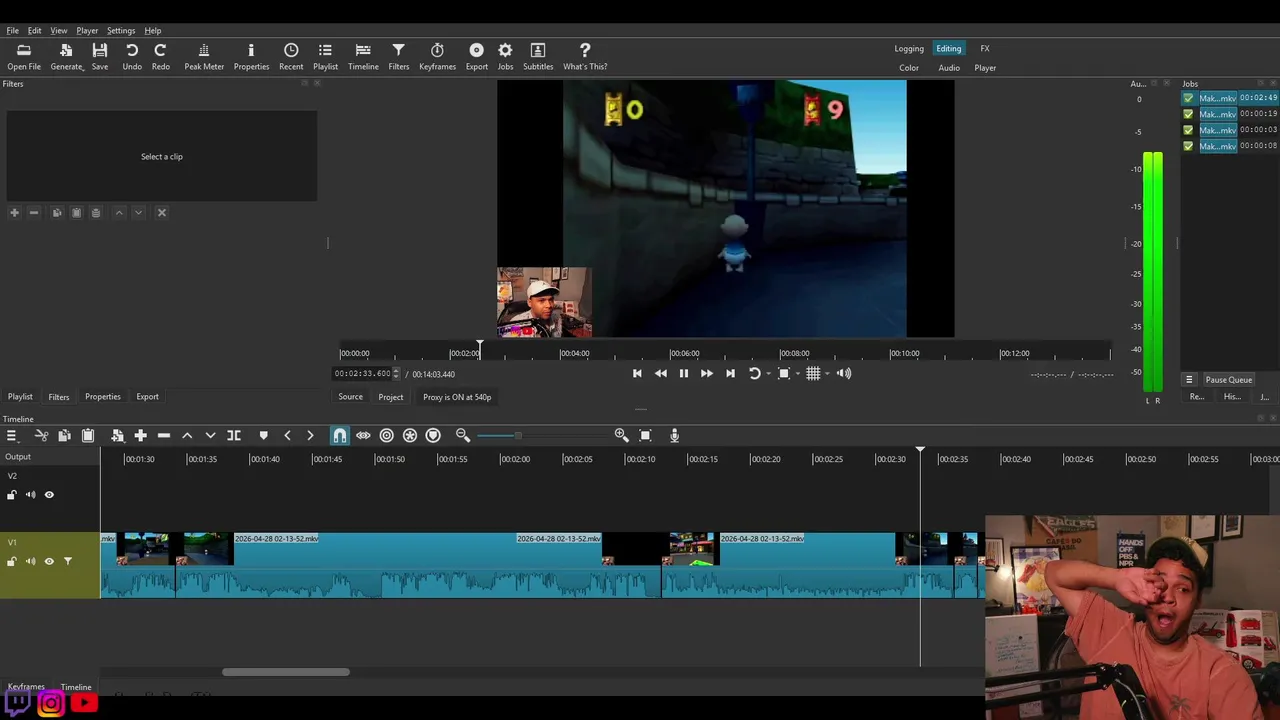
Task: Hide the V2 track
Action: [49, 494]
